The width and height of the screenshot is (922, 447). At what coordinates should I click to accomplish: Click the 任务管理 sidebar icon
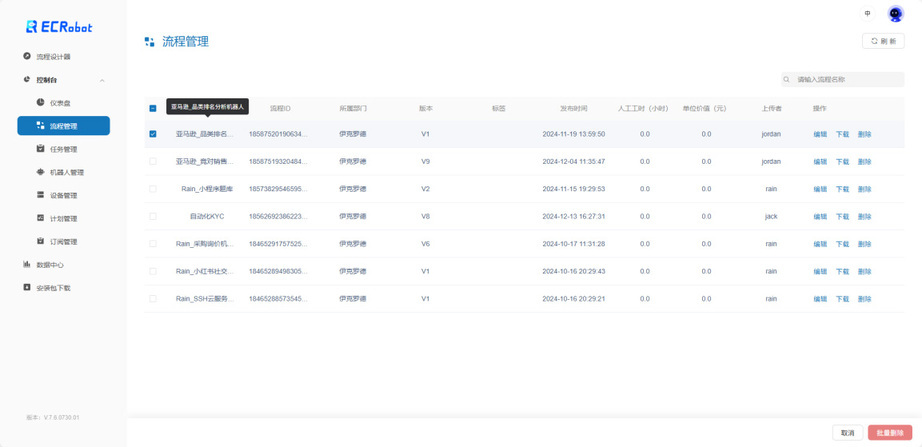(41, 149)
